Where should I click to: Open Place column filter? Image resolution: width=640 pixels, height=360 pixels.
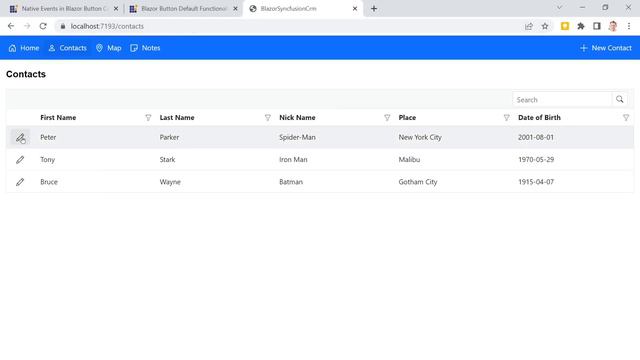(507, 118)
